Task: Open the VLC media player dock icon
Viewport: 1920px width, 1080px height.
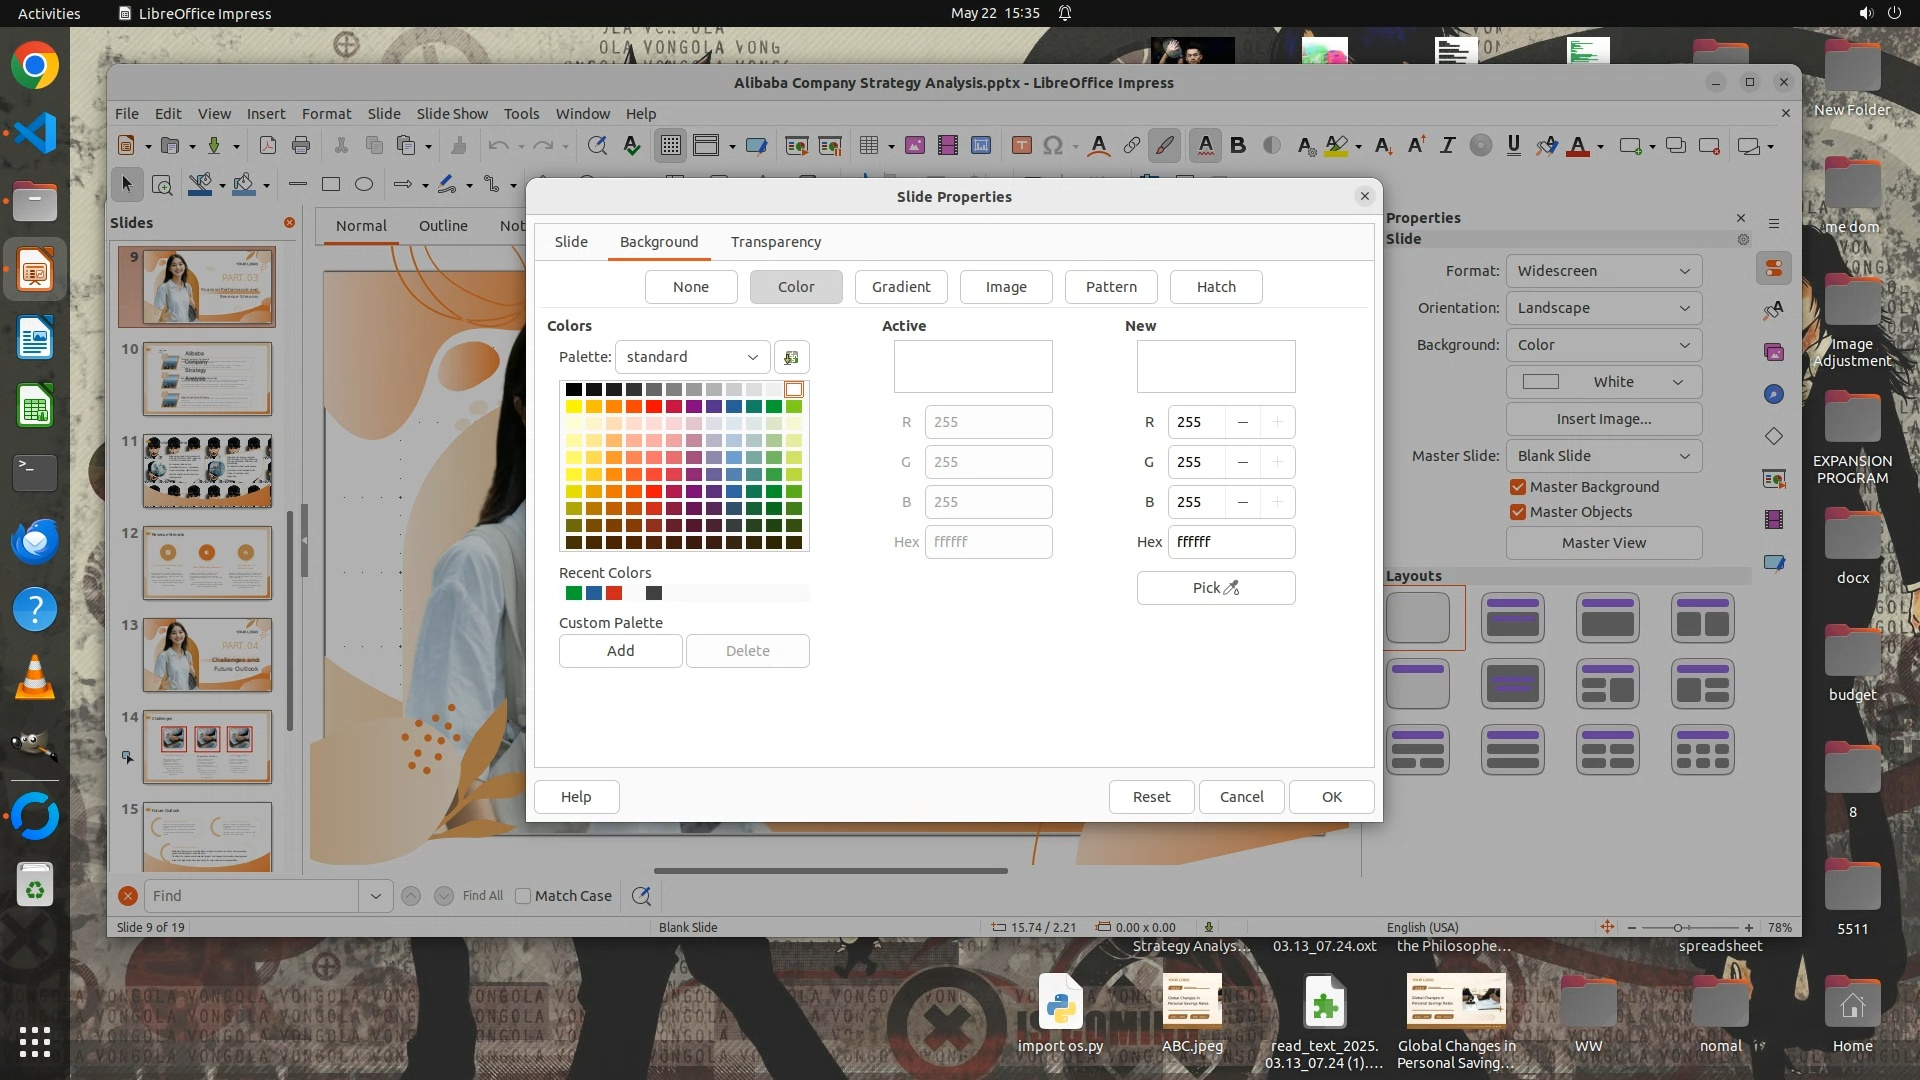Action: pyautogui.click(x=35, y=678)
